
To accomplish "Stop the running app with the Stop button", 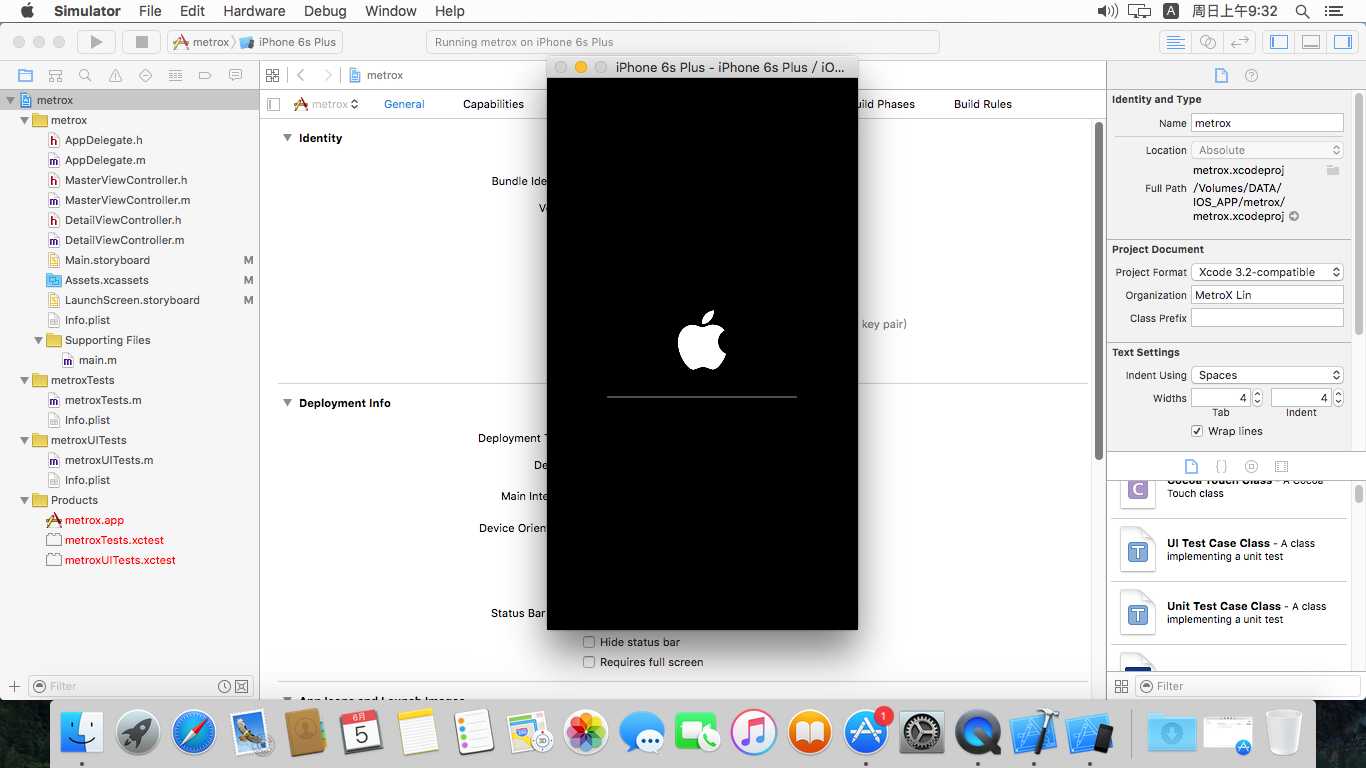I will [142, 42].
